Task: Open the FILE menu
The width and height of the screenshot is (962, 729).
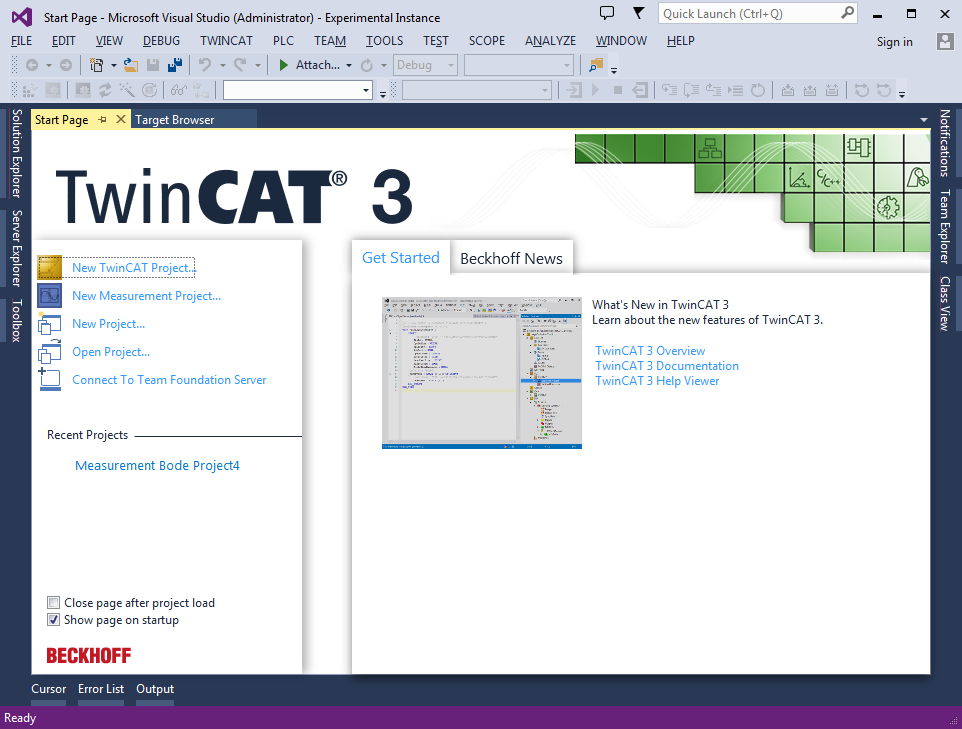Action: pos(21,41)
